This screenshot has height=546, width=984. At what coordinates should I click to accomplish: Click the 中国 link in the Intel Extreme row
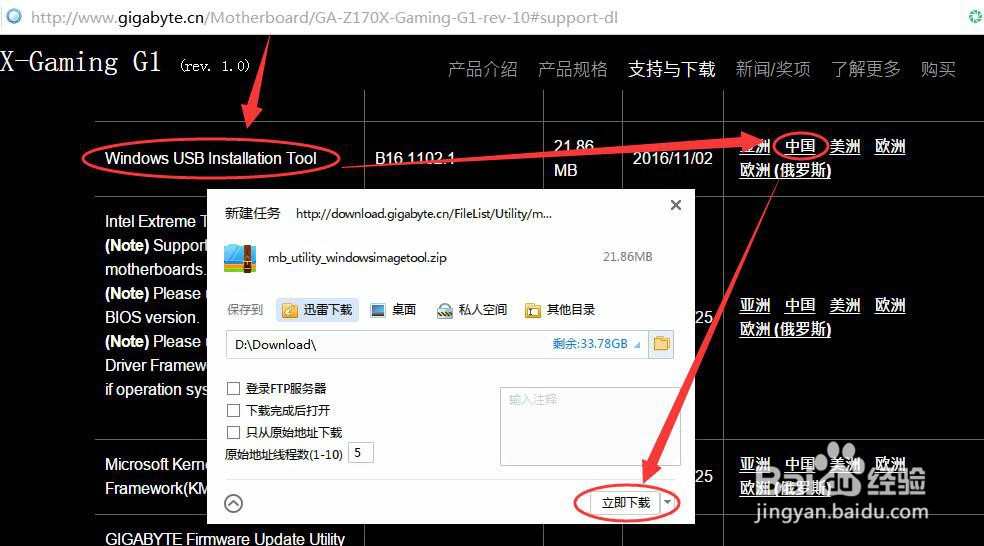[x=800, y=306]
